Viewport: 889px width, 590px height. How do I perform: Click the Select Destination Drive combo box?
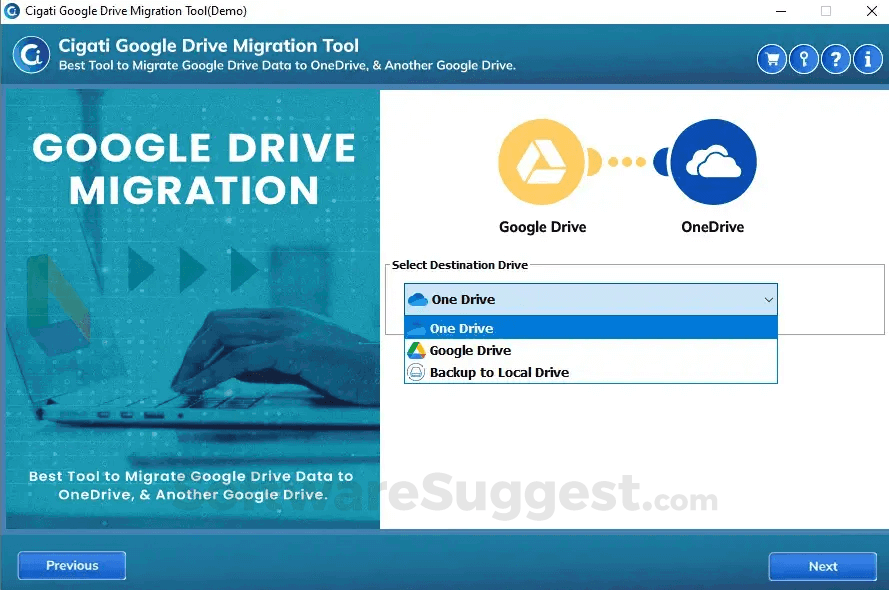(590, 299)
